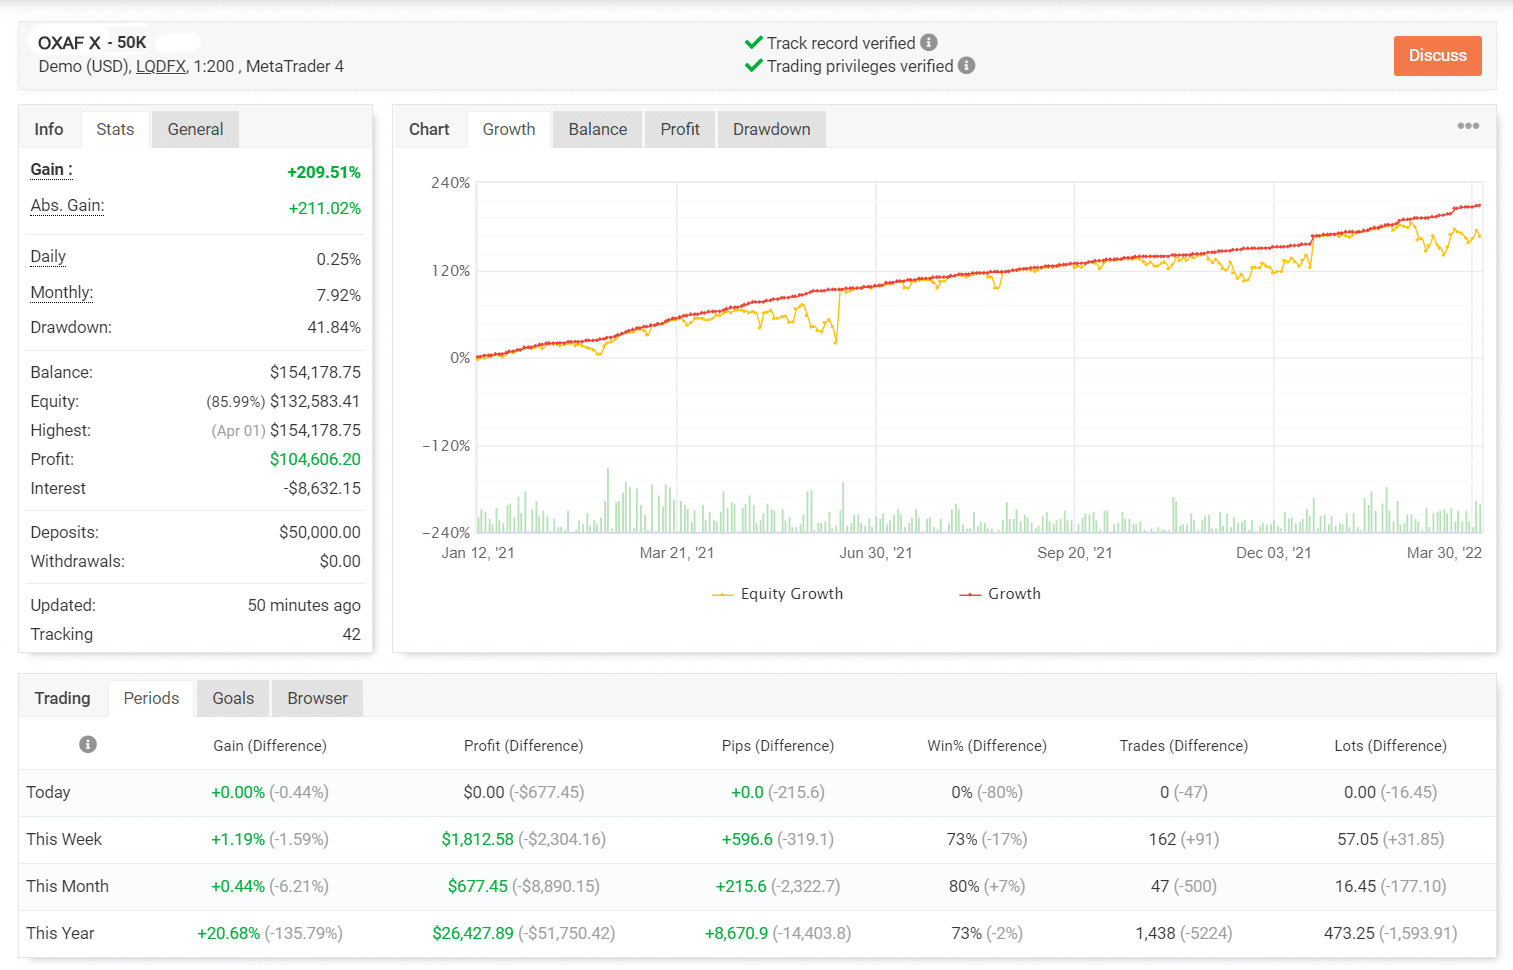Toggle Equity Growth series in chart legend
This screenshot has width=1513, height=970.
pos(778,594)
